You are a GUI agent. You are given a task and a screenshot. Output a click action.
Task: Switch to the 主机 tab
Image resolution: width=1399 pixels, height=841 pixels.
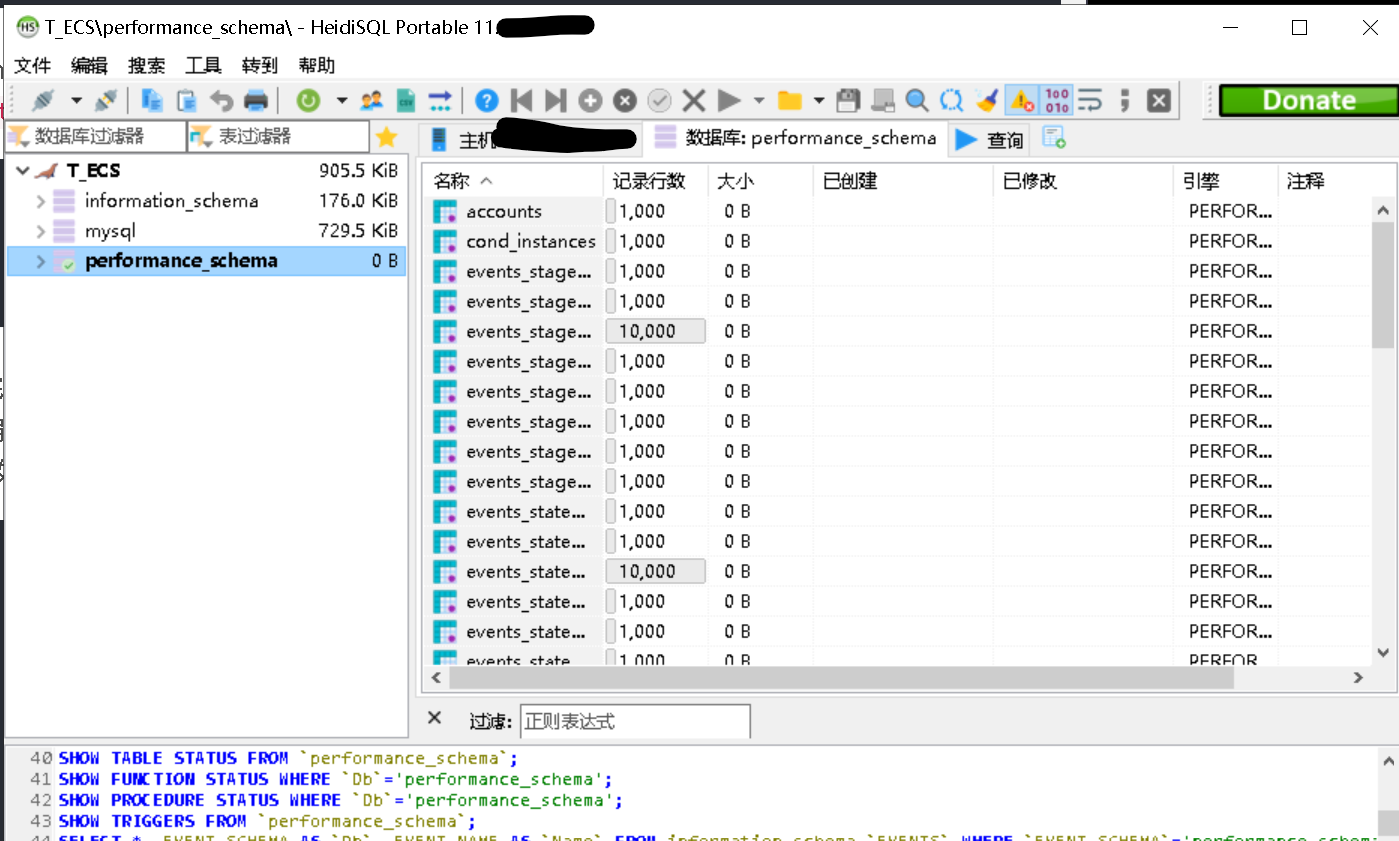(530, 139)
